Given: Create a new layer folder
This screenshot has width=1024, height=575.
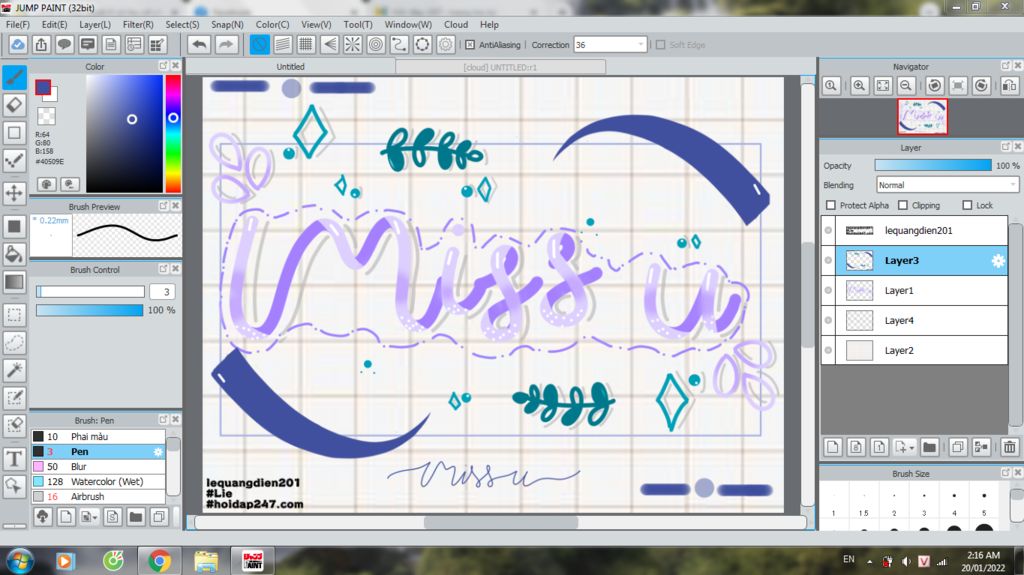Looking at the screenshot, I should click(929, 447).
